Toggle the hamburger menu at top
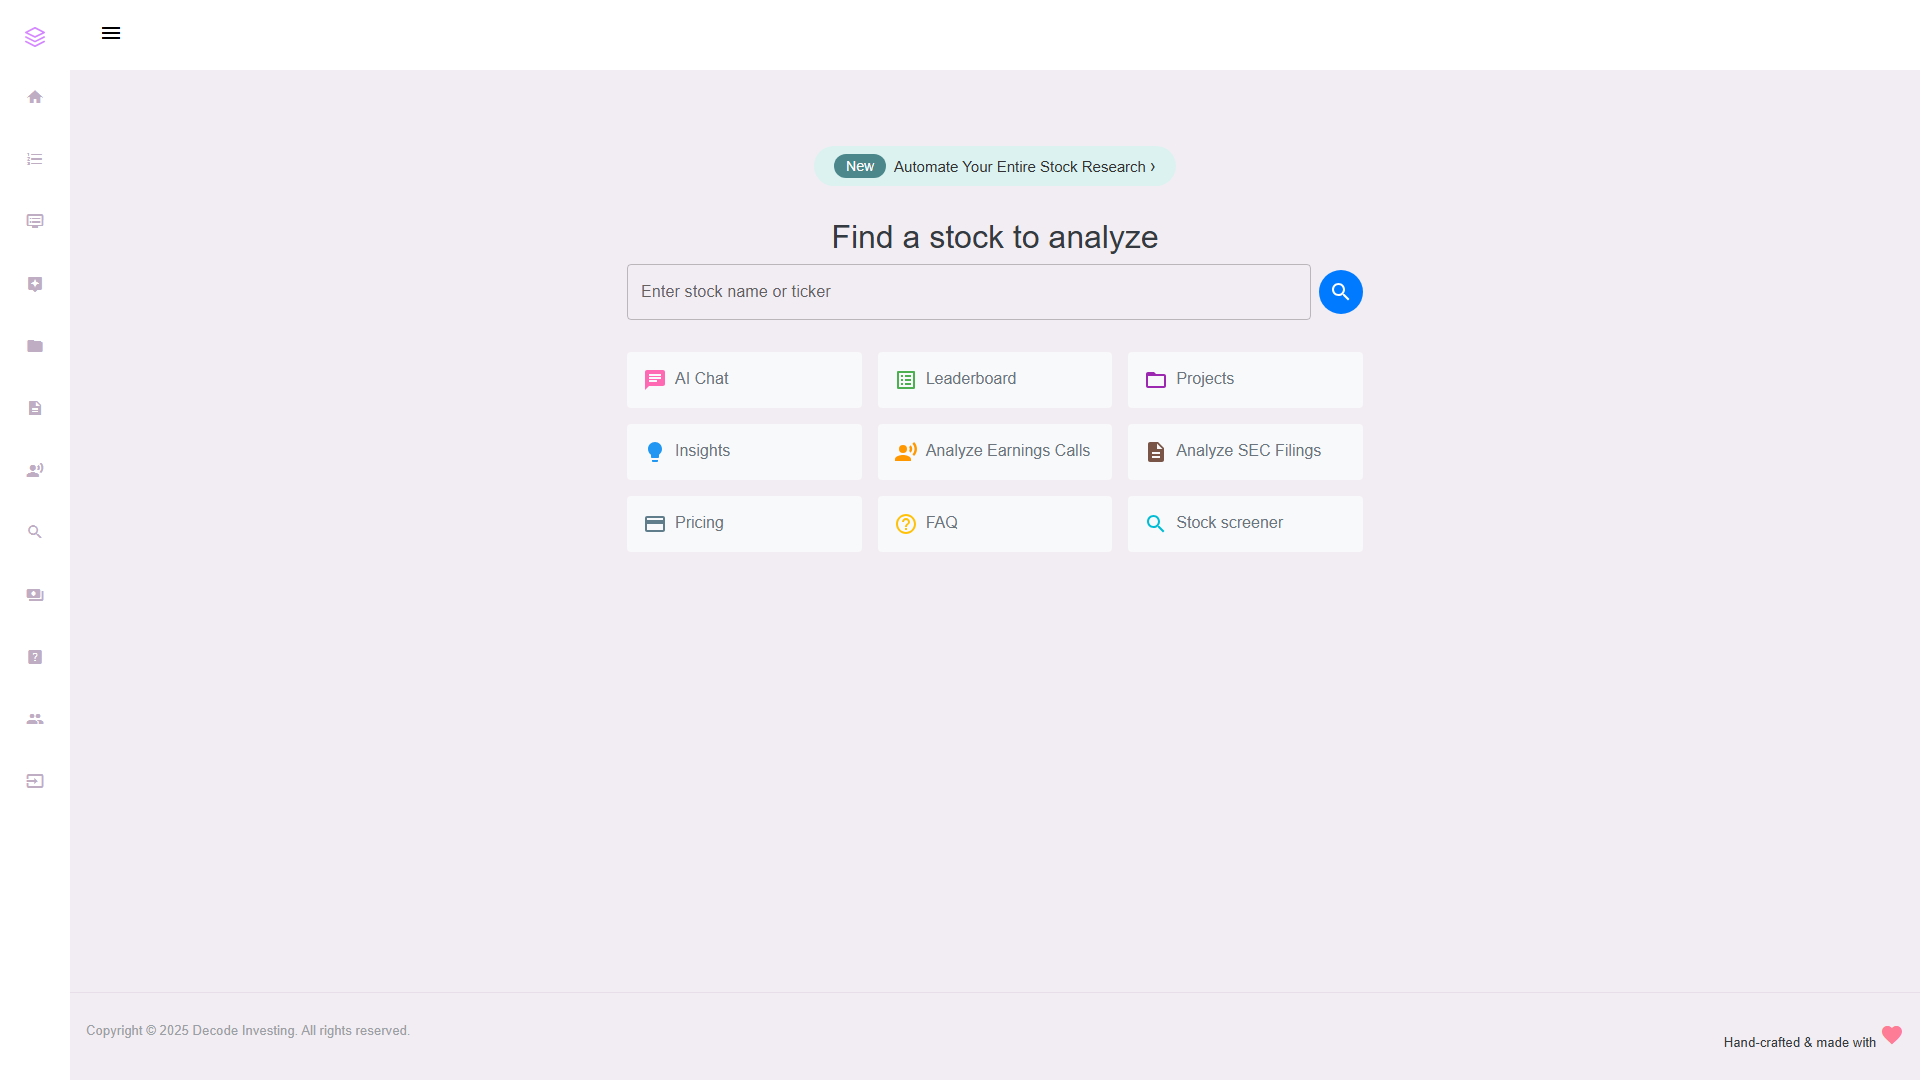The height and width of the screenshot is (1080, 1920). [111, 33]
